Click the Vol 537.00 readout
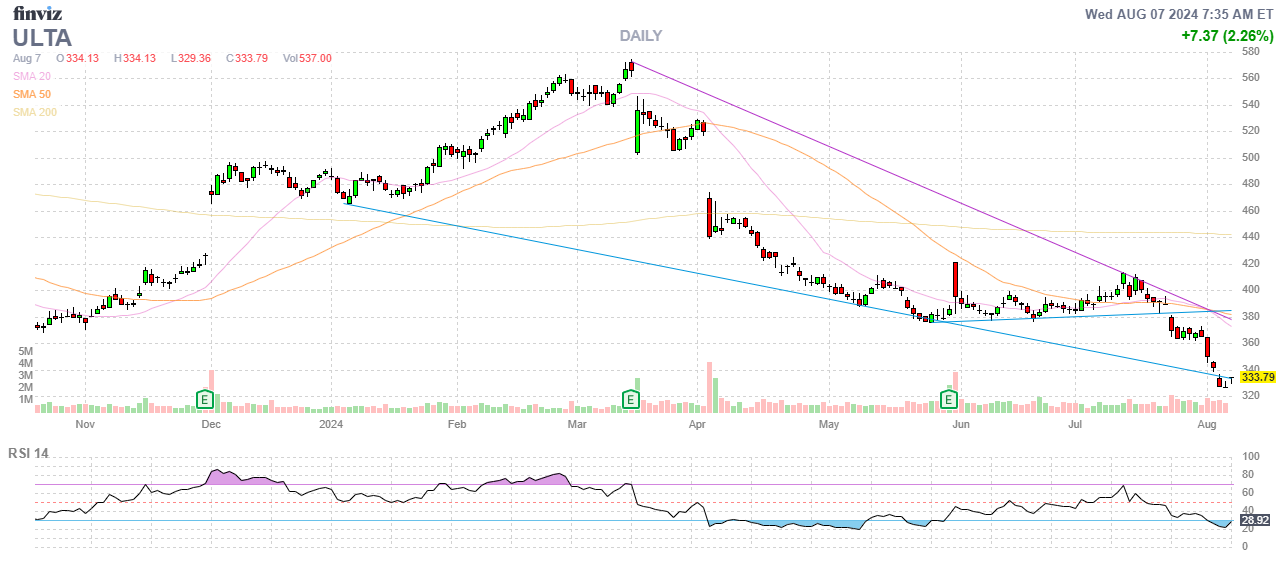1287x562 pixels. [307, 58]
